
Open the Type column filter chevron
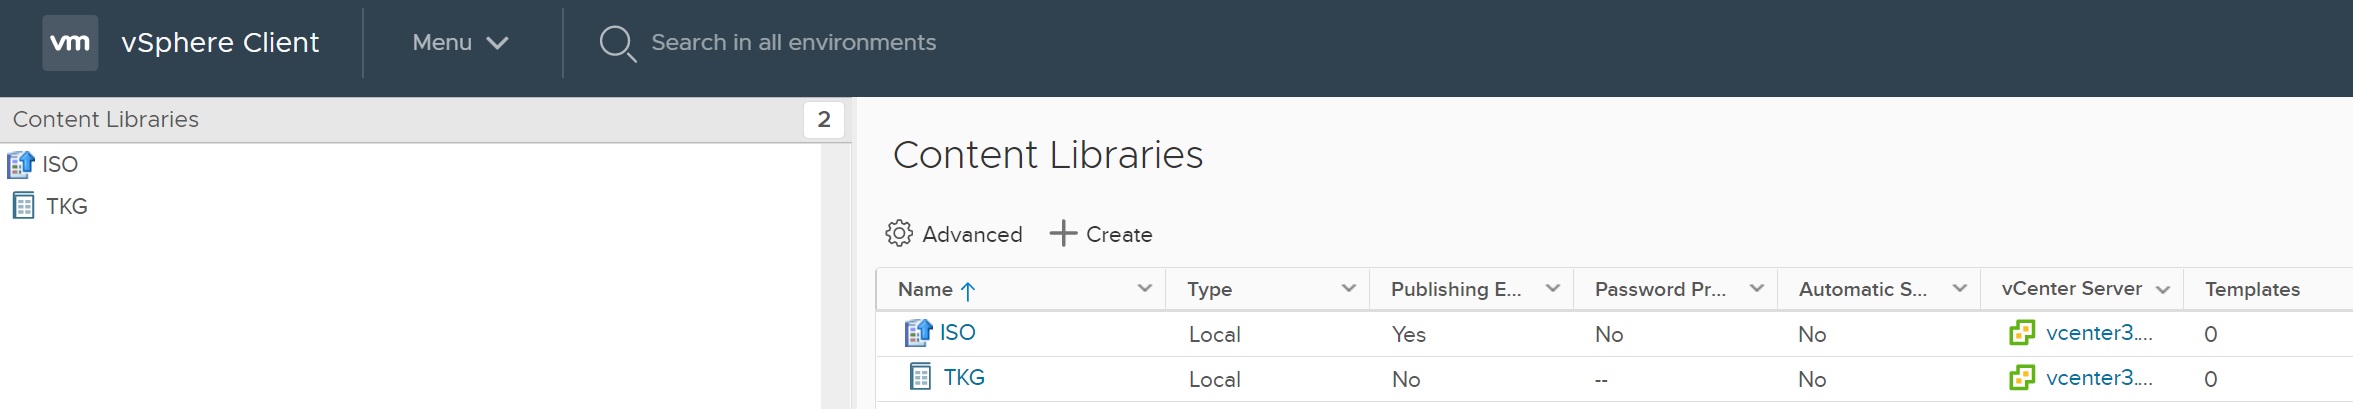[x=1348, y=289]
